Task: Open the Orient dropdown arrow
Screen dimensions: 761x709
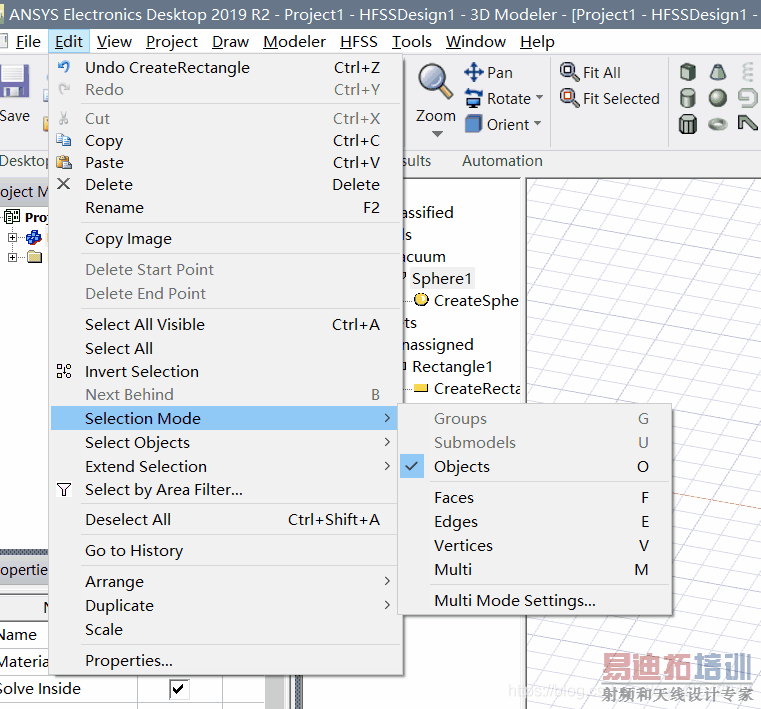Action: point(537,124)
